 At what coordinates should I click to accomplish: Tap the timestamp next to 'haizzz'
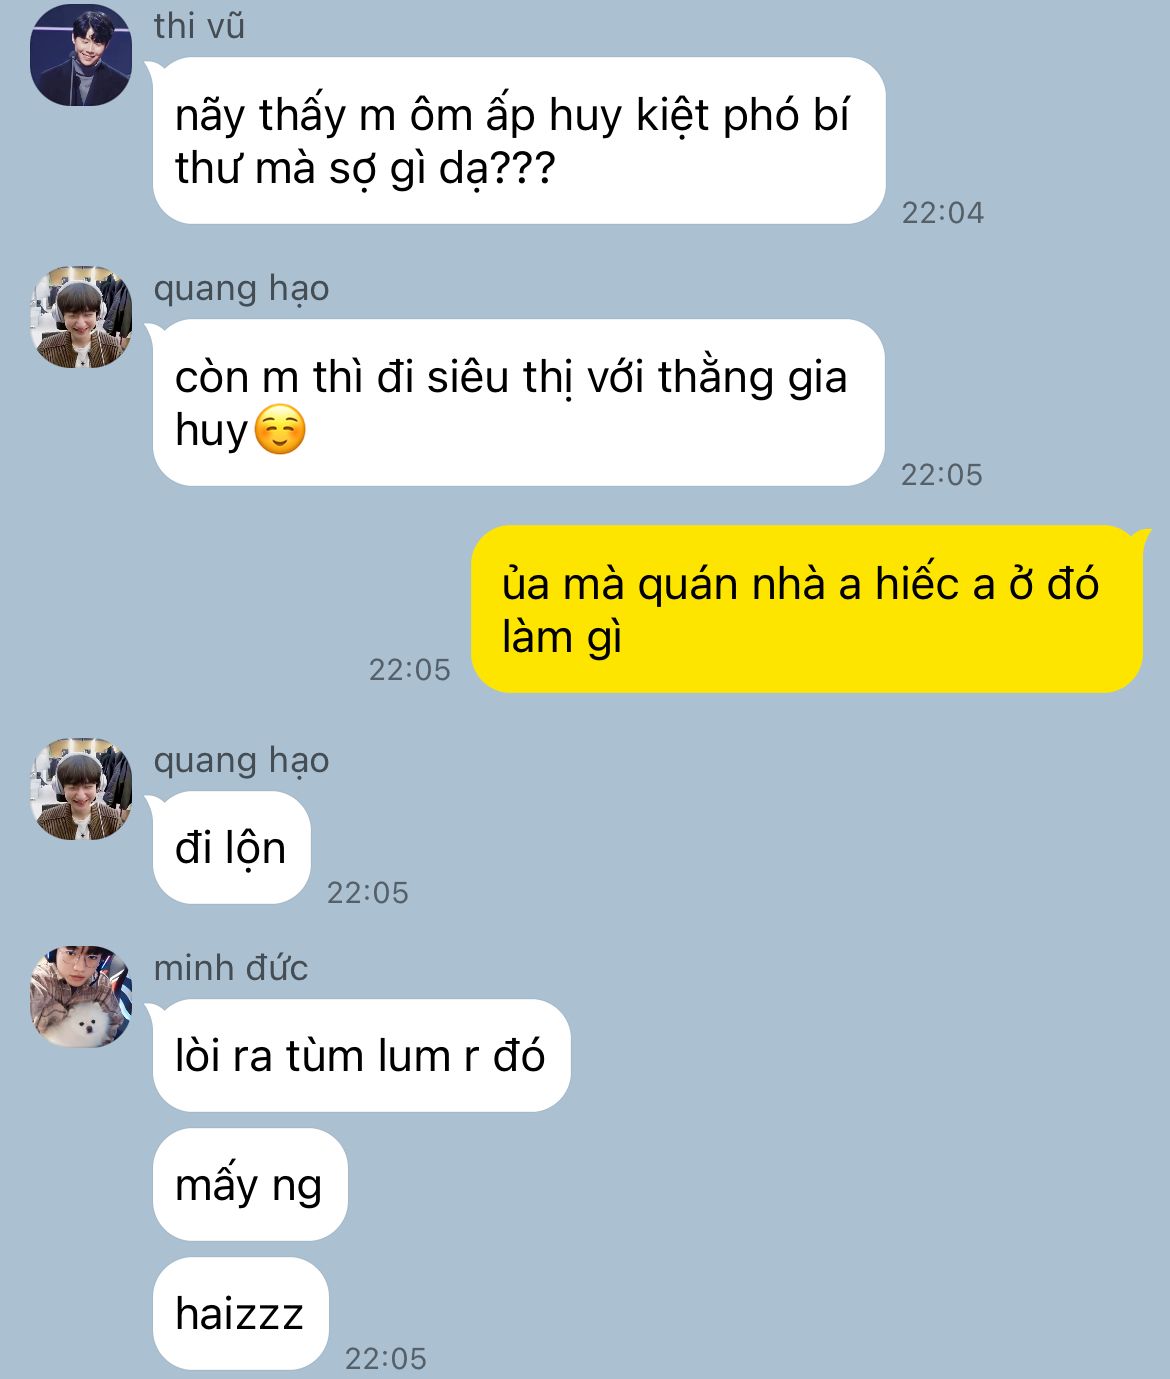tap(386, 1358)
